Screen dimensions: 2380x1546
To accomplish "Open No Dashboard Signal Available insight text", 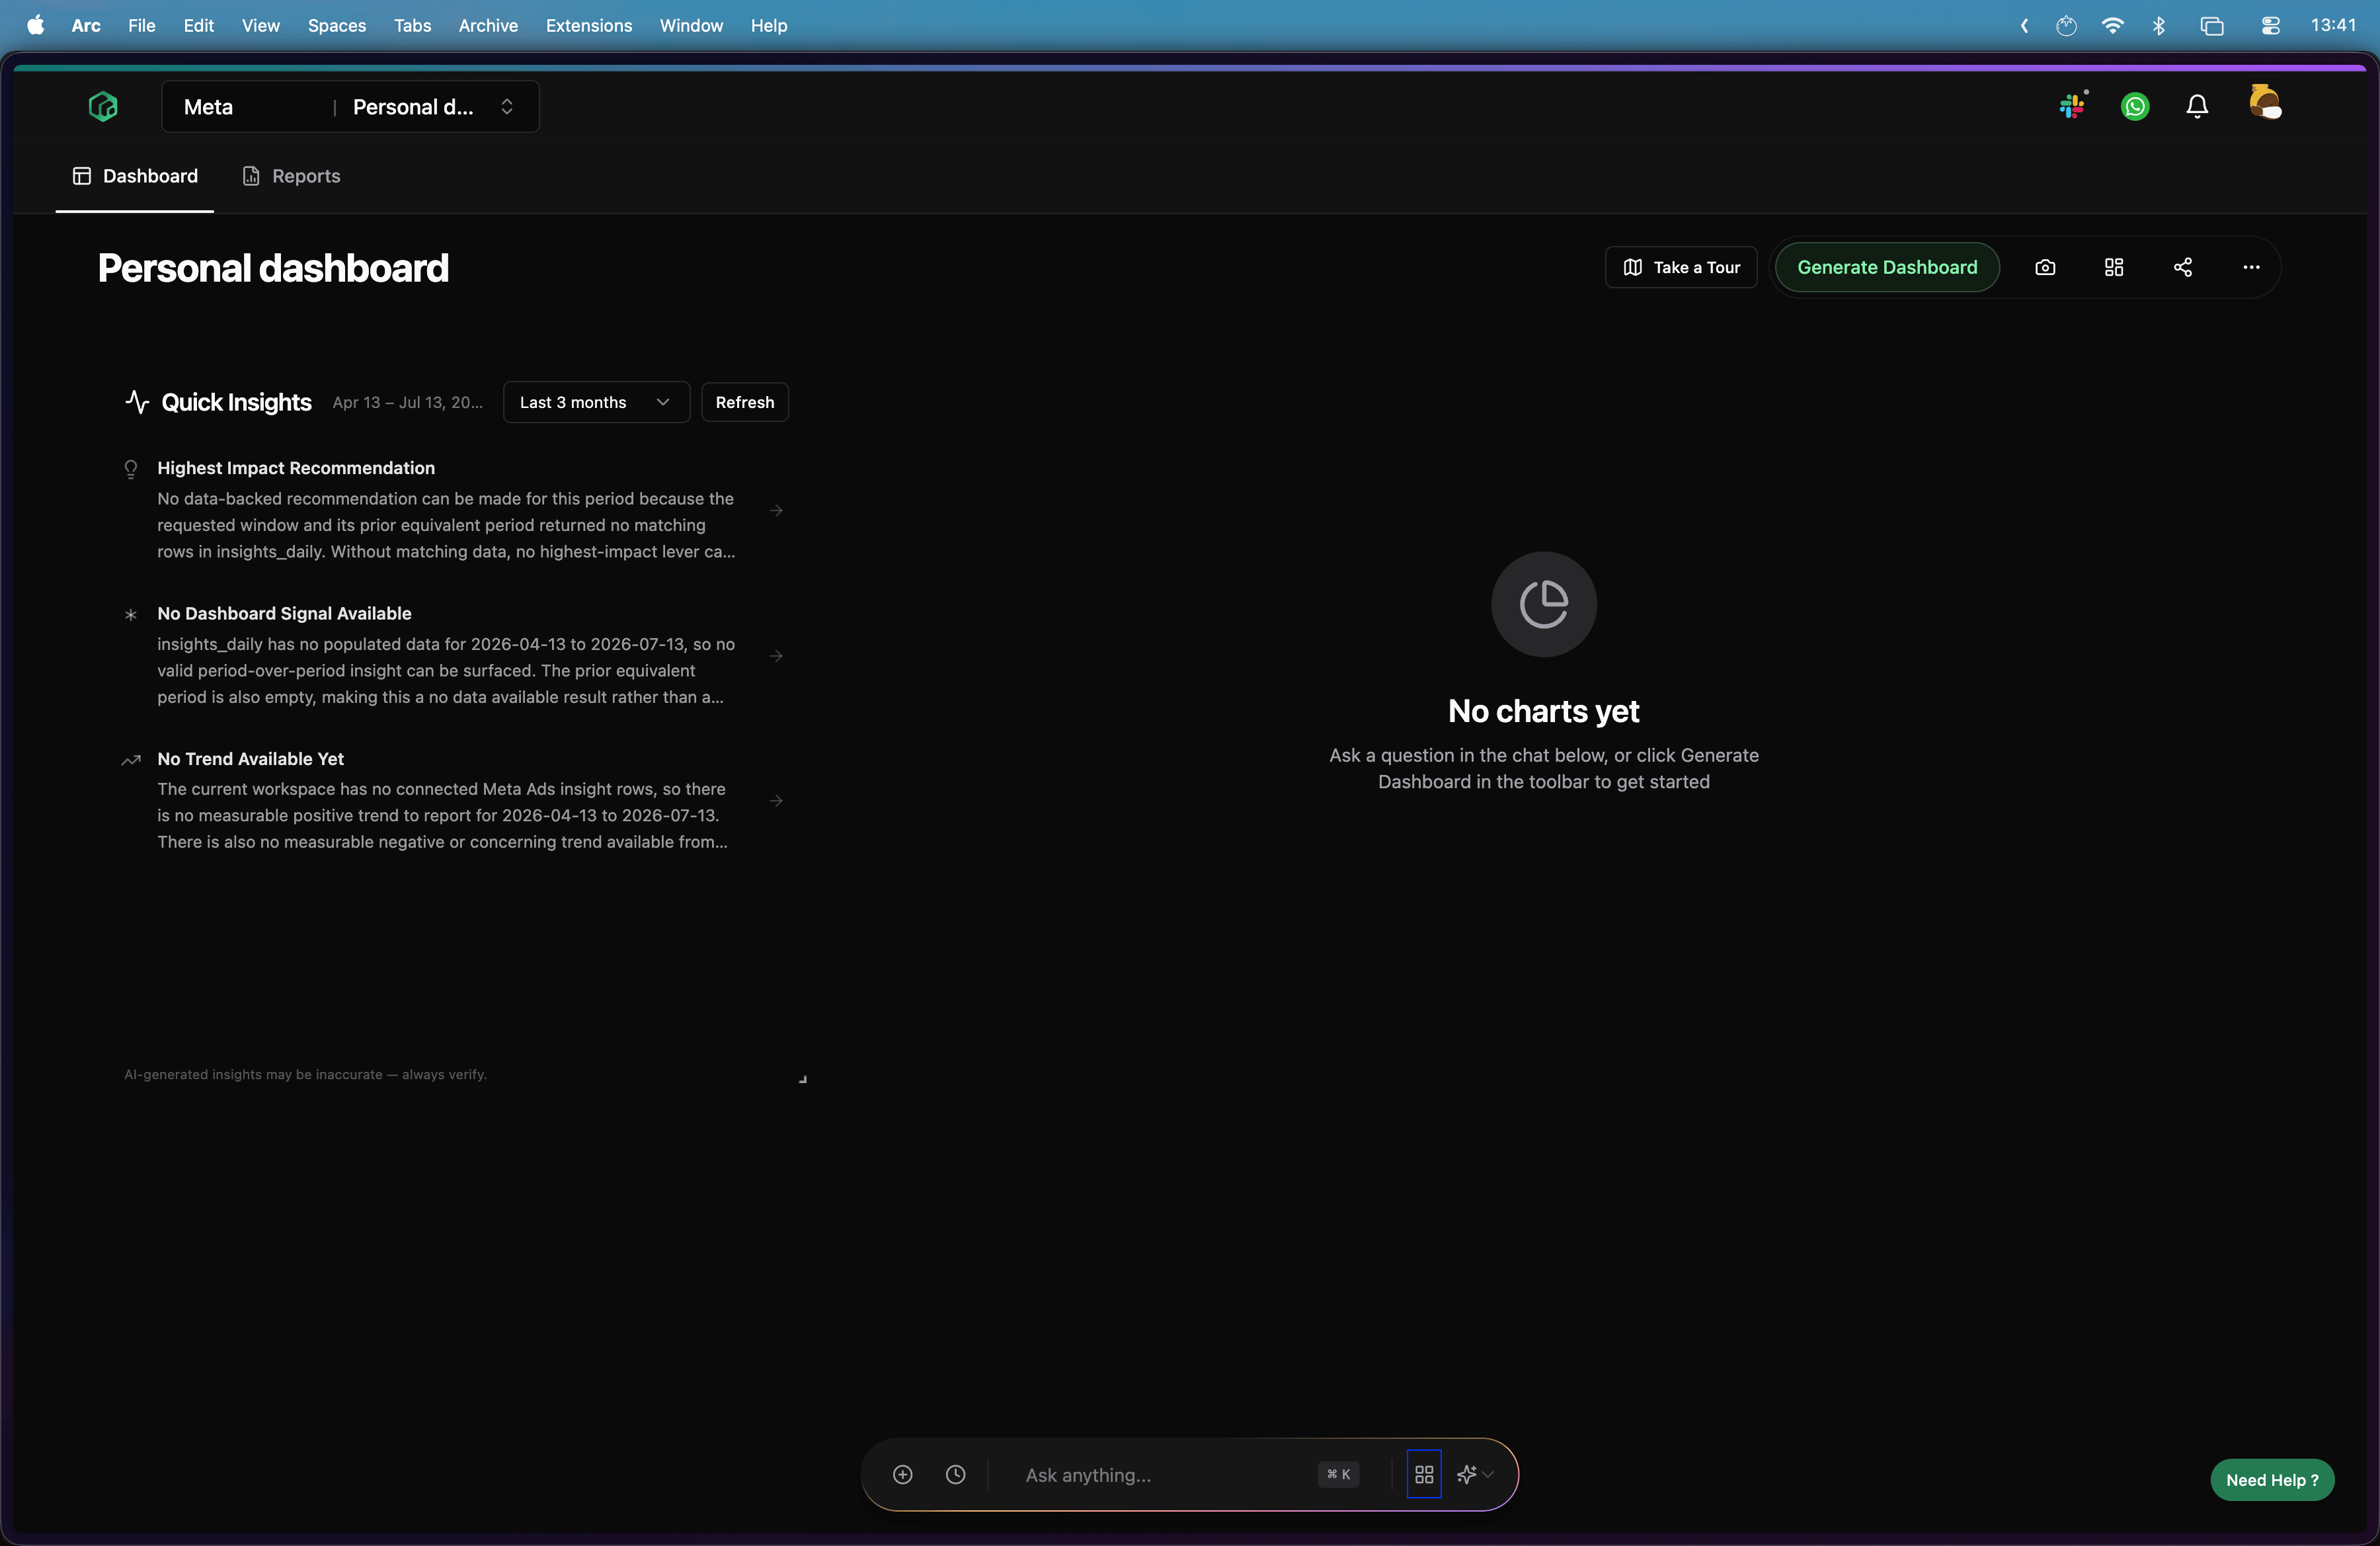I will click(446, 671).
